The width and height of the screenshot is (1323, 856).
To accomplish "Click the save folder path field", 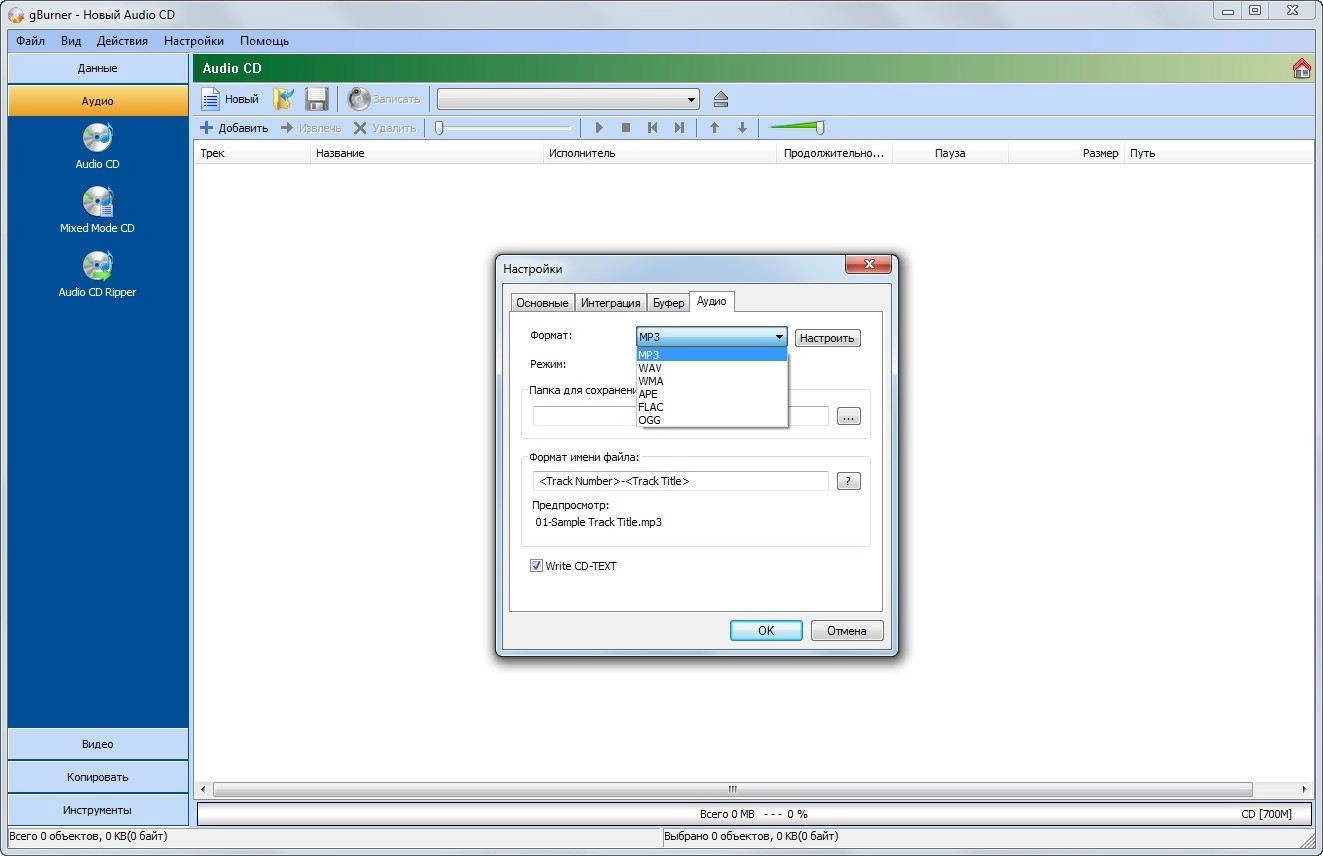I will click(681, 417).
